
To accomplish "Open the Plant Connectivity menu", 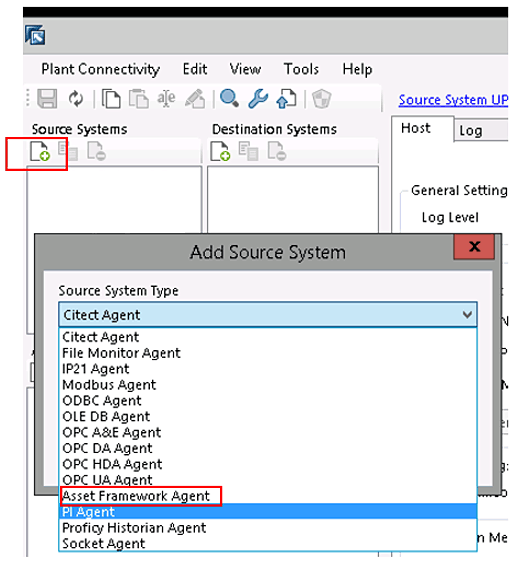I will pyautogui.click(x=100, y=69).
